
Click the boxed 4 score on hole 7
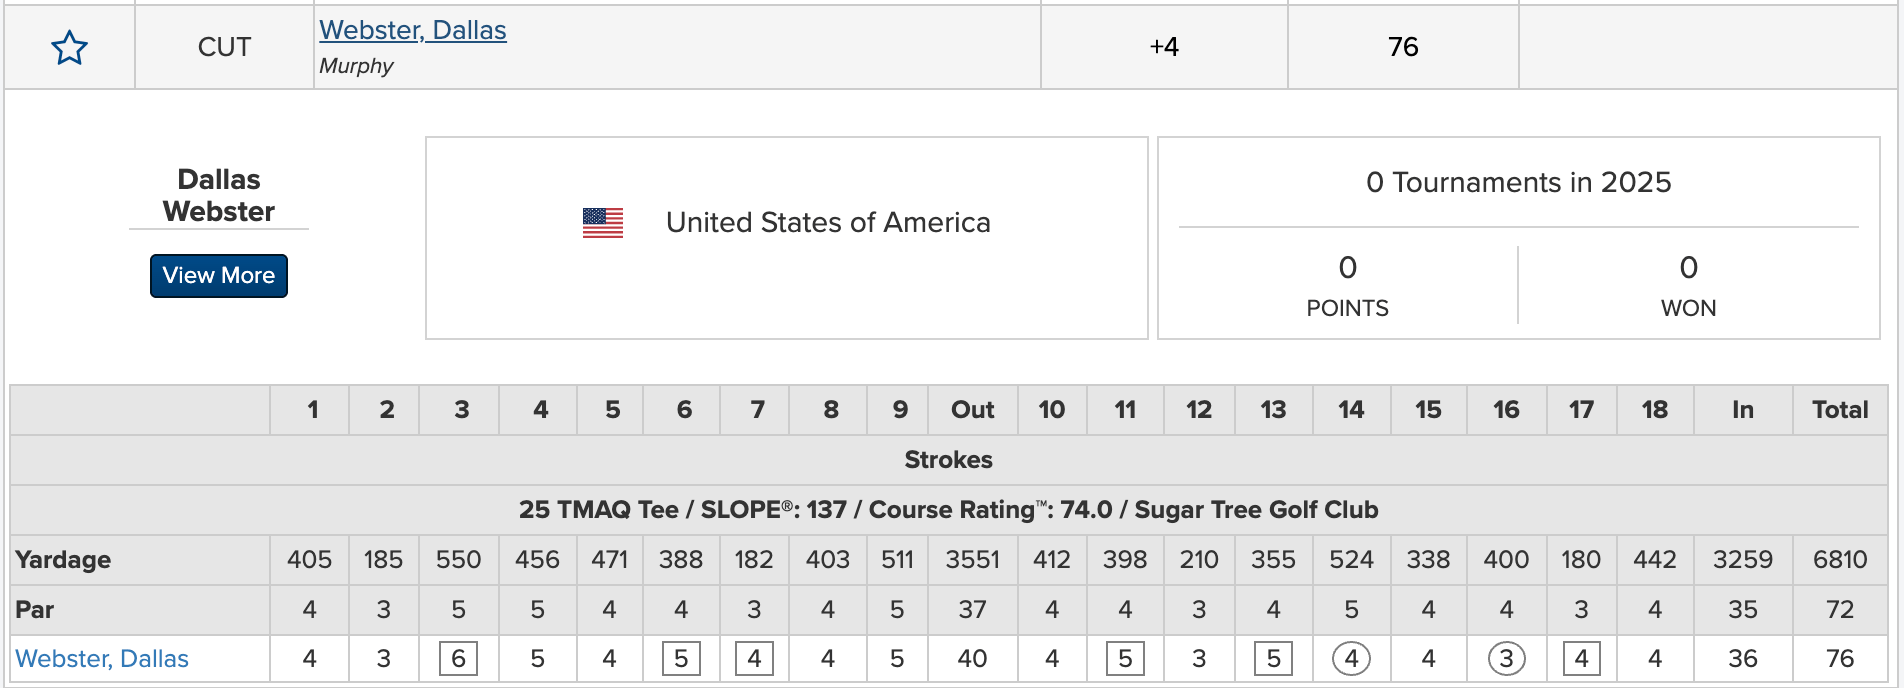click(x=754, y=659)
